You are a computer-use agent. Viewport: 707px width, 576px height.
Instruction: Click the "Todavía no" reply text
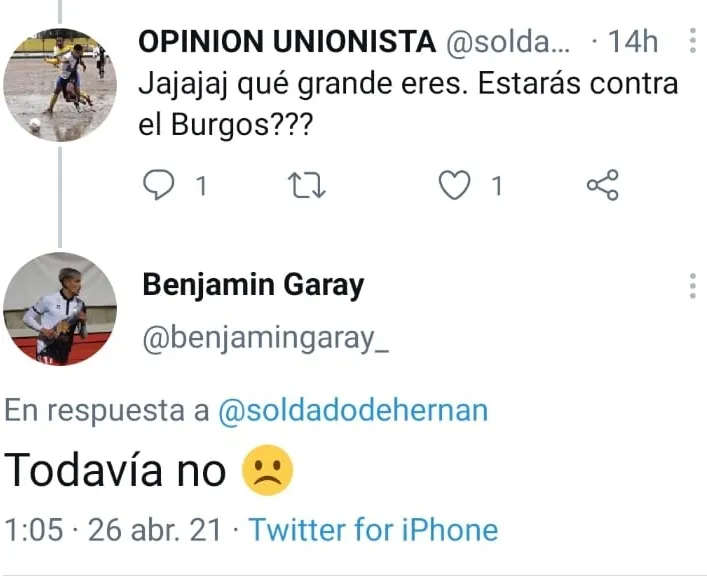click(x=116, y=471)
